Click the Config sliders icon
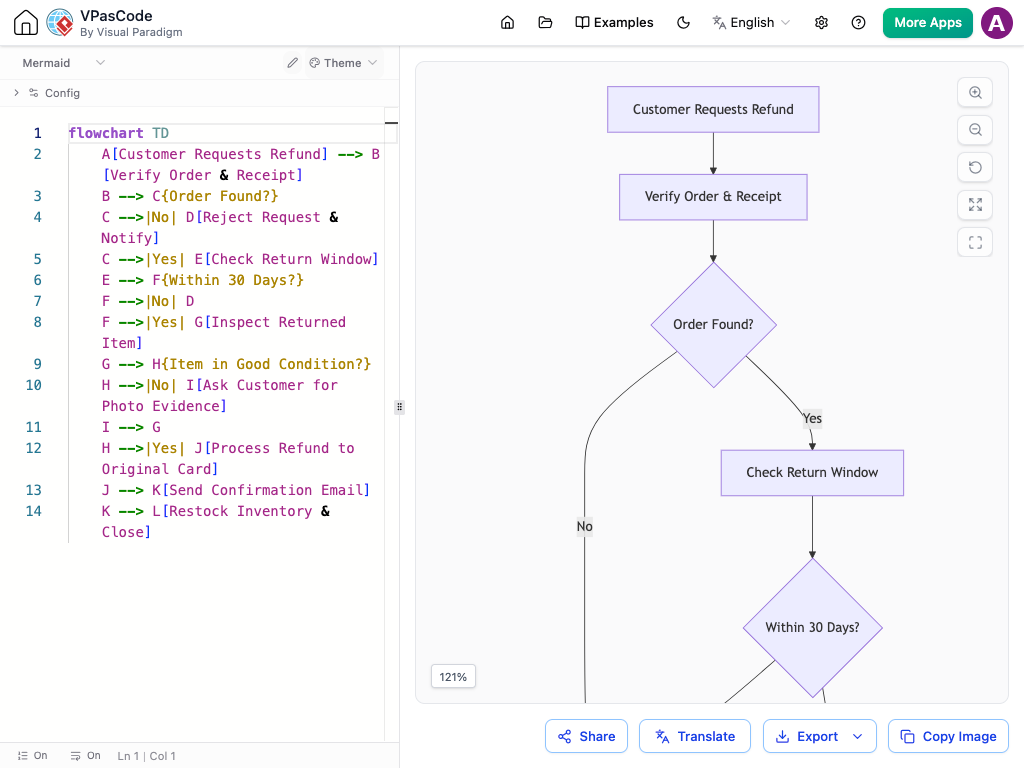The height and width of the screenshot is (768, 1024). 33,93
